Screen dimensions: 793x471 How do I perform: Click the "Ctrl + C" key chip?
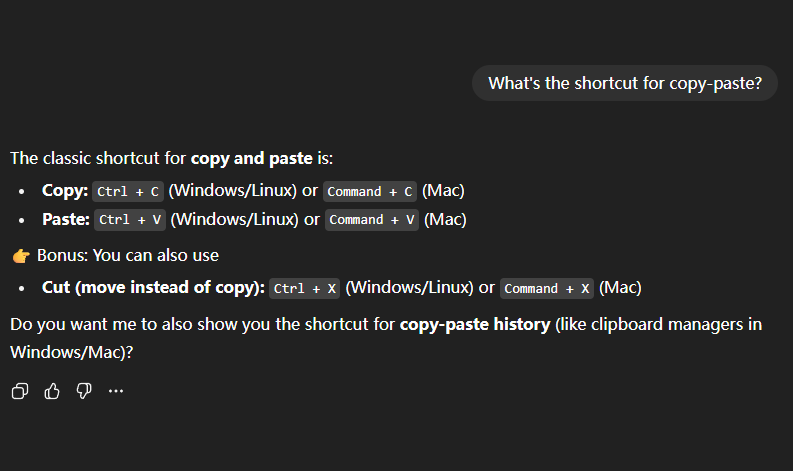pos(128,191)
